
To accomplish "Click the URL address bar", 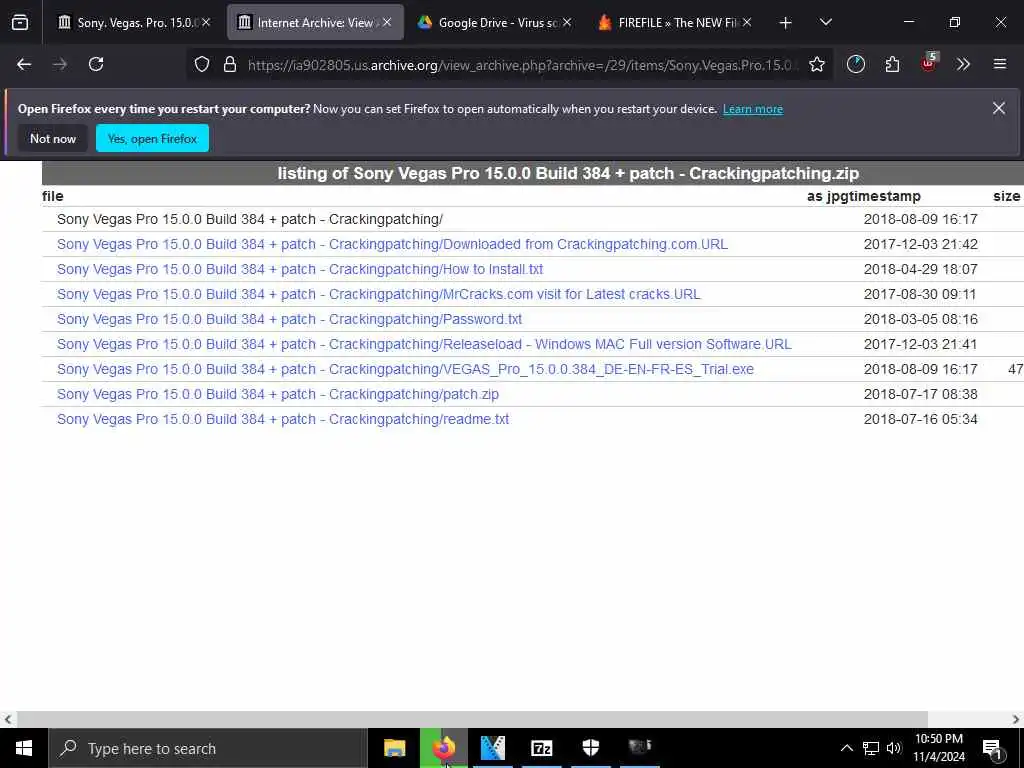I will (520, 65).
